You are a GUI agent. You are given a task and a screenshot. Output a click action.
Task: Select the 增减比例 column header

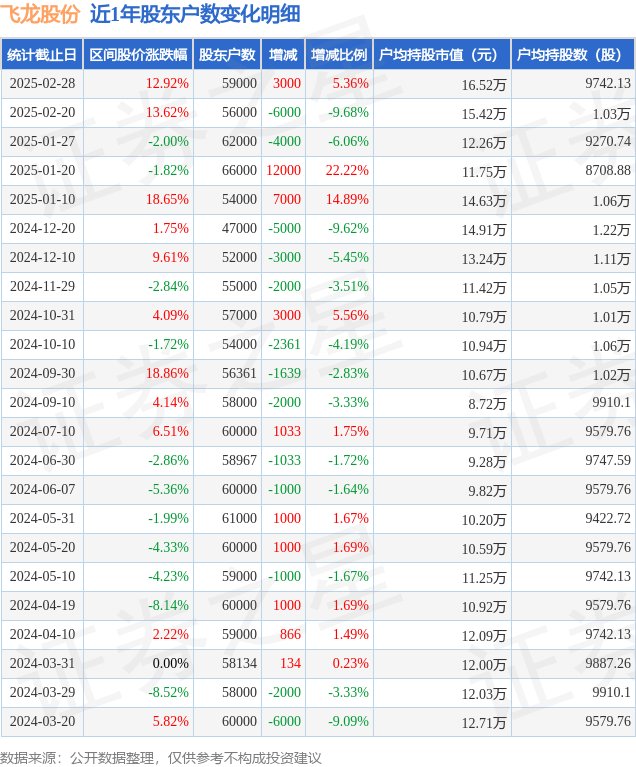[x=339, y=55]
